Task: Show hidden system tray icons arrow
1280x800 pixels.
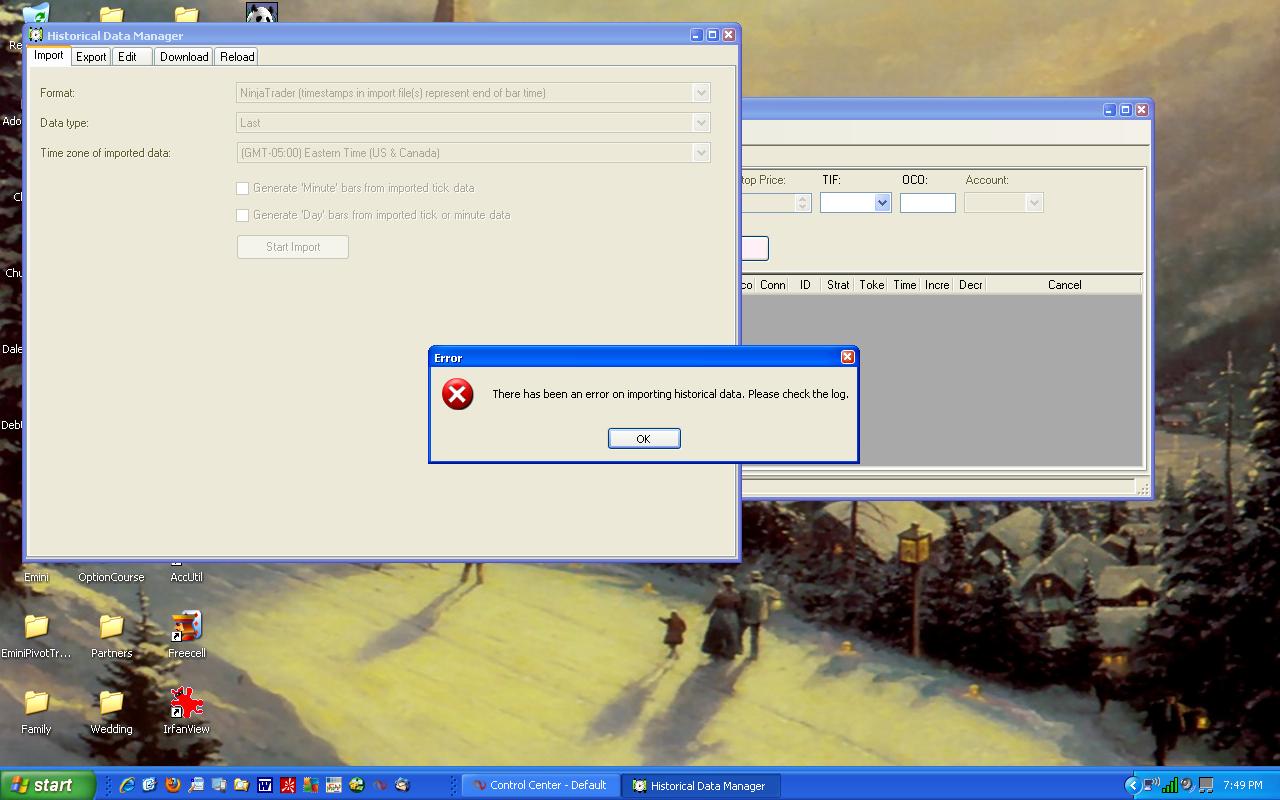Action: click(1132, 785)
